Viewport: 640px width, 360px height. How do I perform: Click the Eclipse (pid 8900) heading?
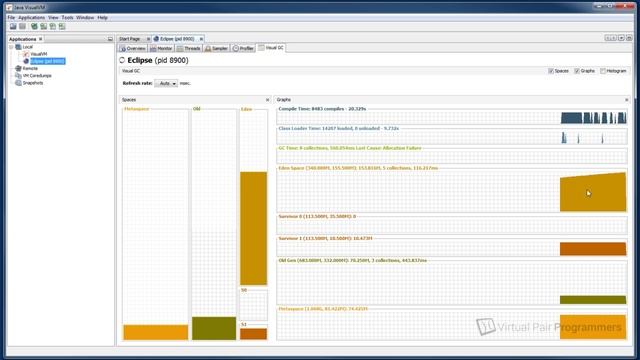158,60
